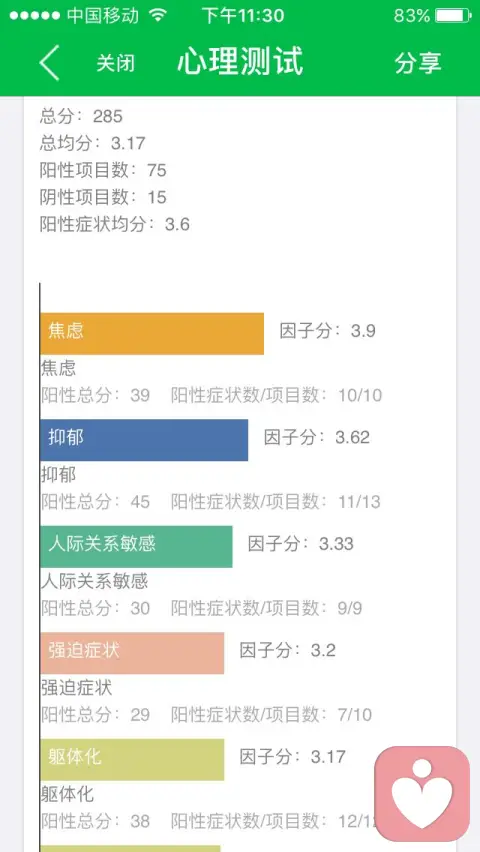Image resolution: width=480 pixels, height=852 pixels.
Task: Select the yellow-green 躯体化 bar
Action: [132, 760]
